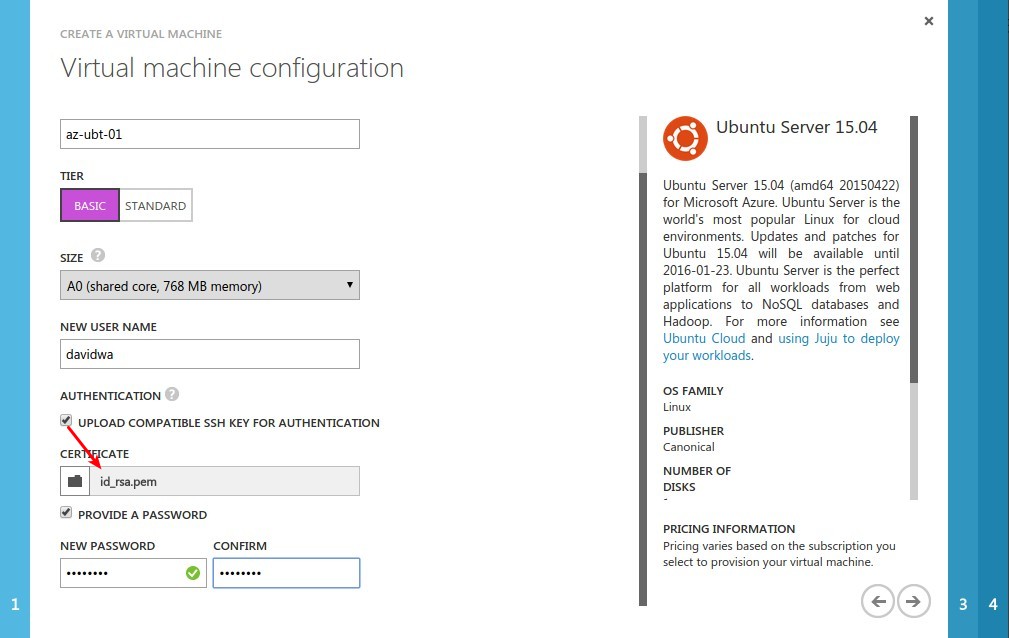Click the Ubuntu logo icon
The width and height of the screenshot is (1009, 638).
(685, 138)
